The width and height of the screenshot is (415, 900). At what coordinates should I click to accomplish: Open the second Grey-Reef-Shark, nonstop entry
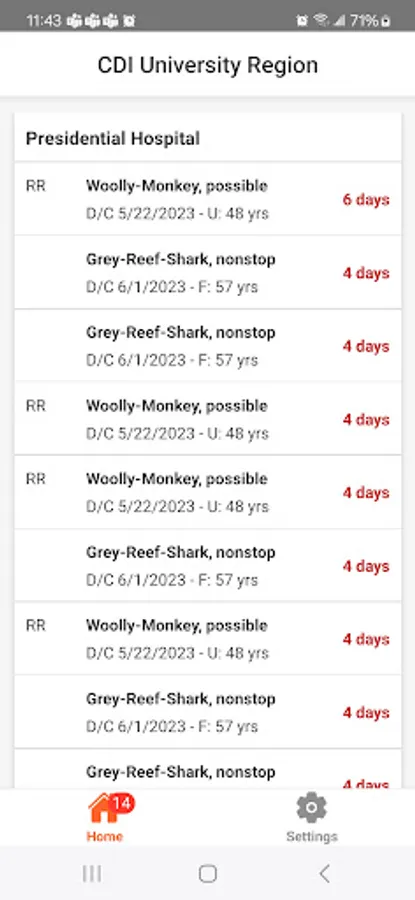[x=208, y=346]
